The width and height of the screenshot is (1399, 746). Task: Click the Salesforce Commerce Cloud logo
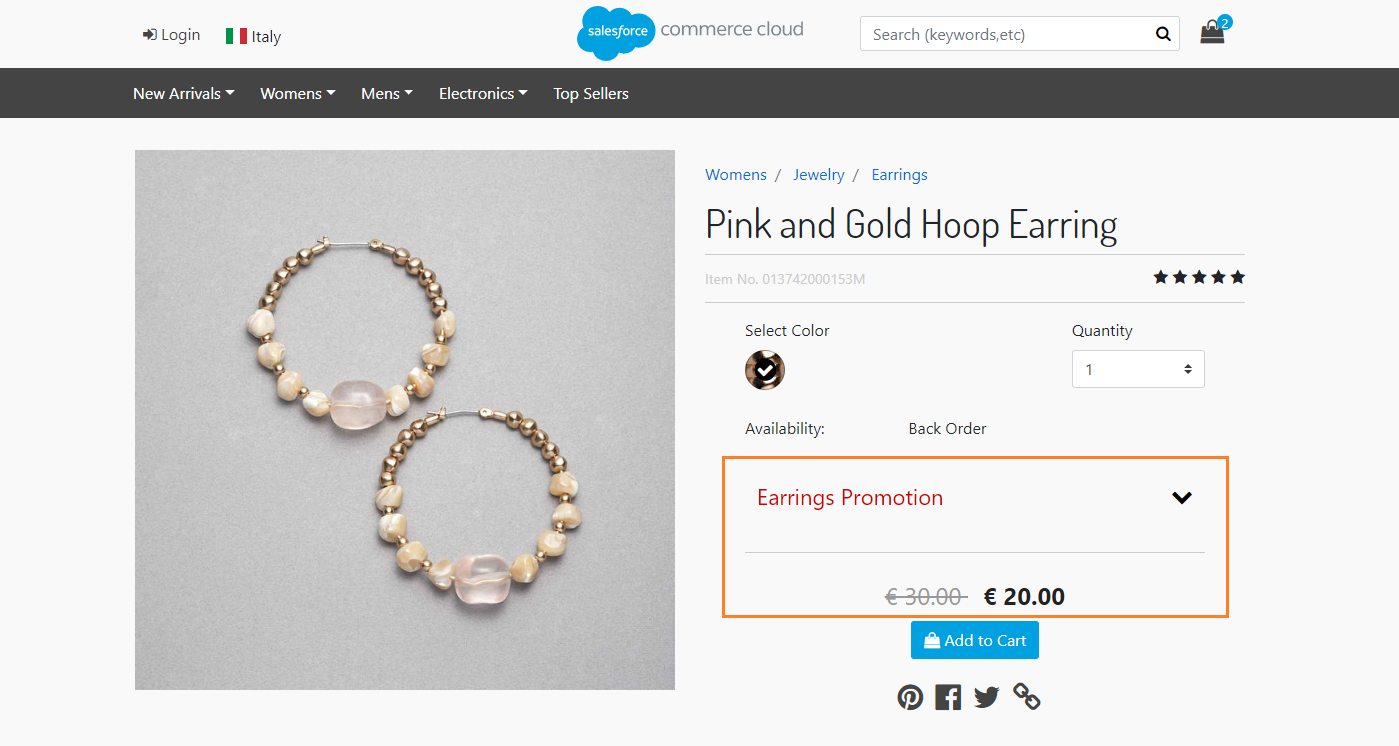click(x=690, y=32)
